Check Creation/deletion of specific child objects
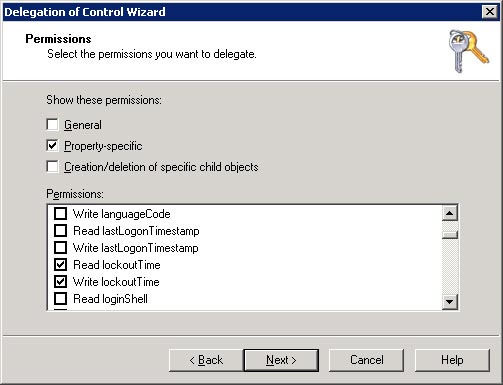The image size is (503, 385). tap(52, 167)
